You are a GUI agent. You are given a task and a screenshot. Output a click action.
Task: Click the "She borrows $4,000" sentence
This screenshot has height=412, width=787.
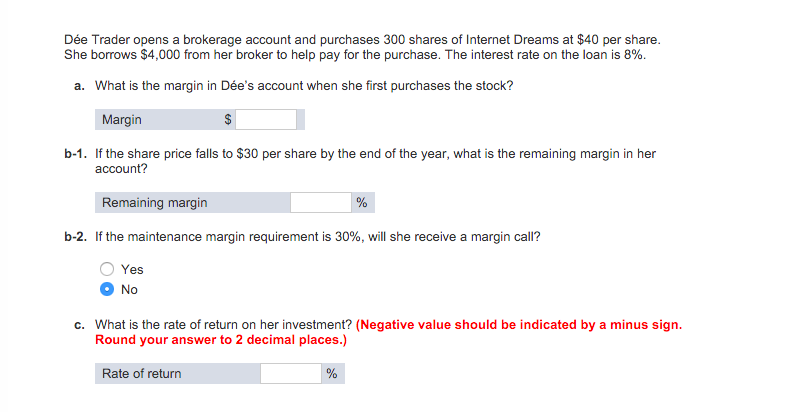click(x=355, y=55)
